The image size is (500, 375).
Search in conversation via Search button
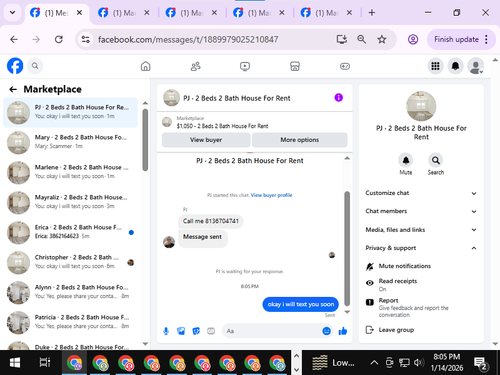pyautogui.click(x=436, y=161)
